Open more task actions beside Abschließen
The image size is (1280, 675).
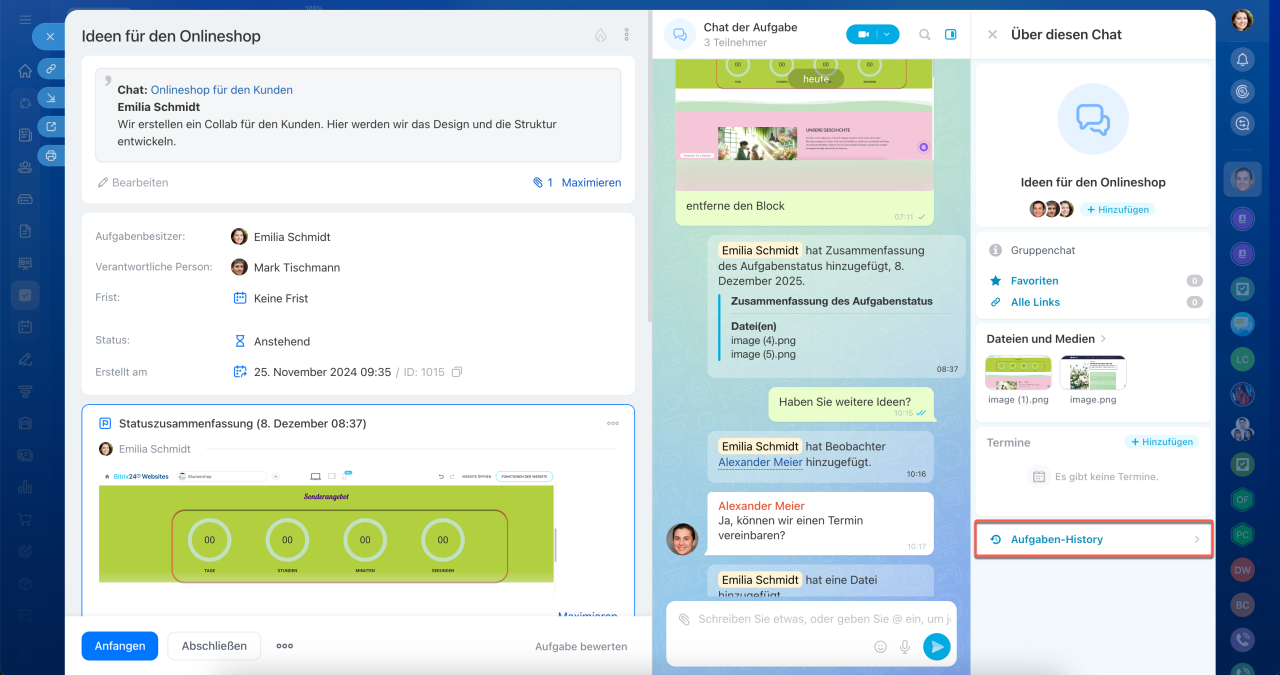coord(285,646)
